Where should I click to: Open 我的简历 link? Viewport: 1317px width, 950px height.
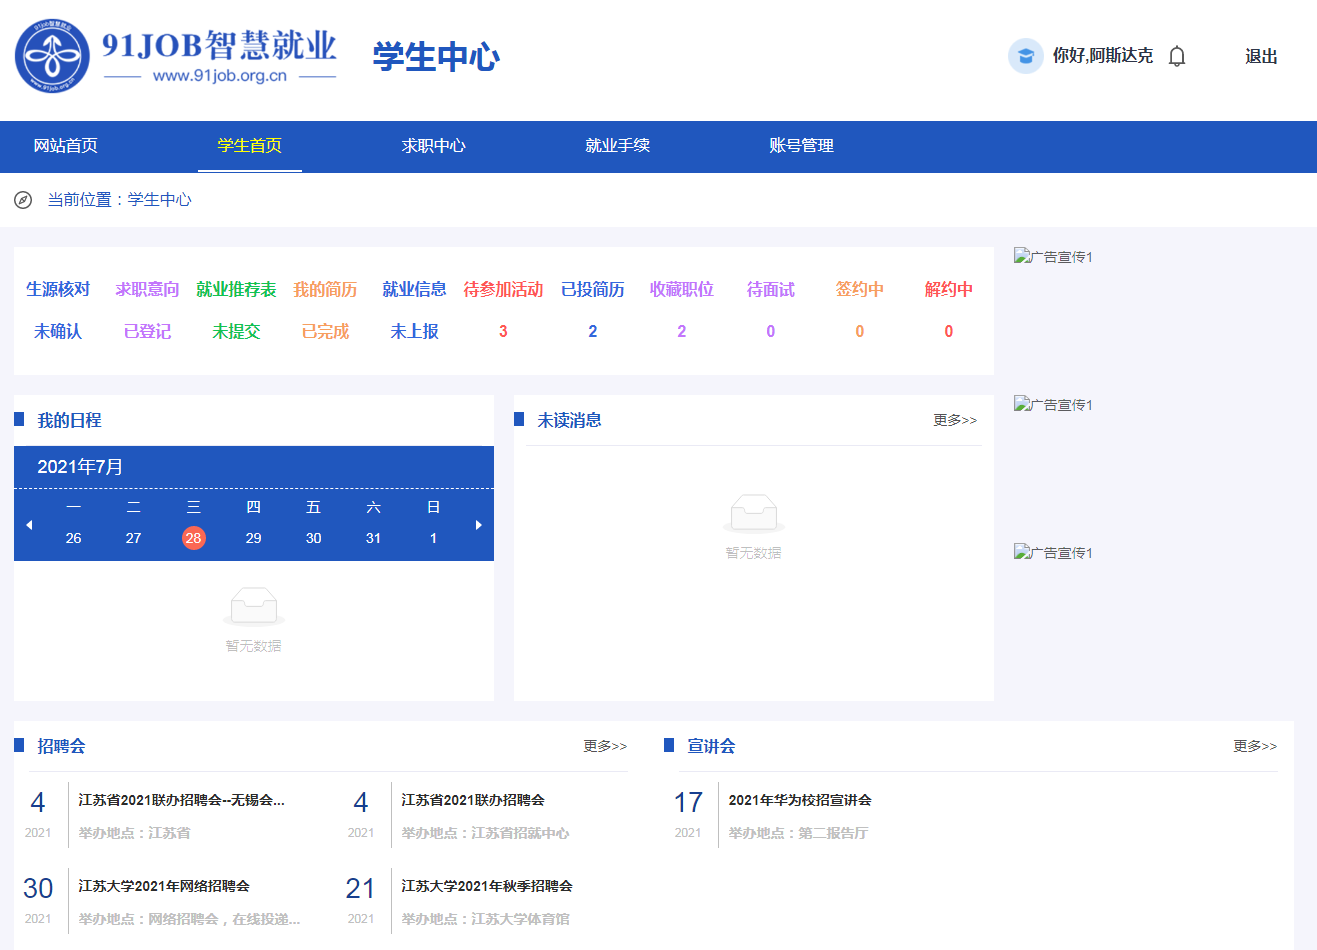click(x=325, y=289)
